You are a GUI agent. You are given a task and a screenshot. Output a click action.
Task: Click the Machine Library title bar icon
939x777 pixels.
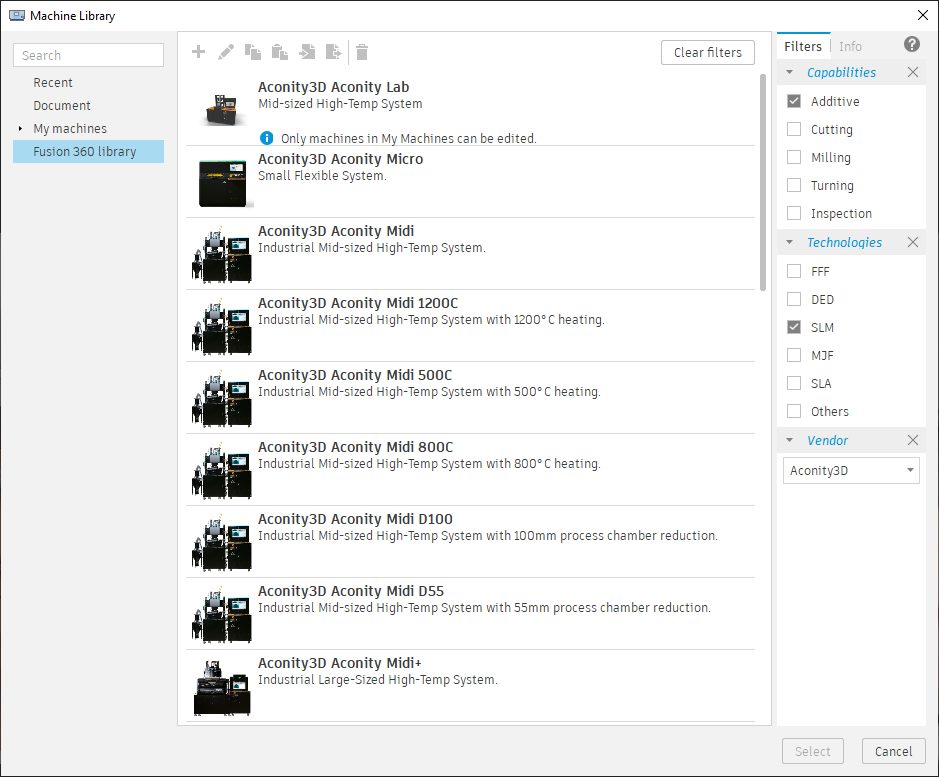tap(17, 16)
